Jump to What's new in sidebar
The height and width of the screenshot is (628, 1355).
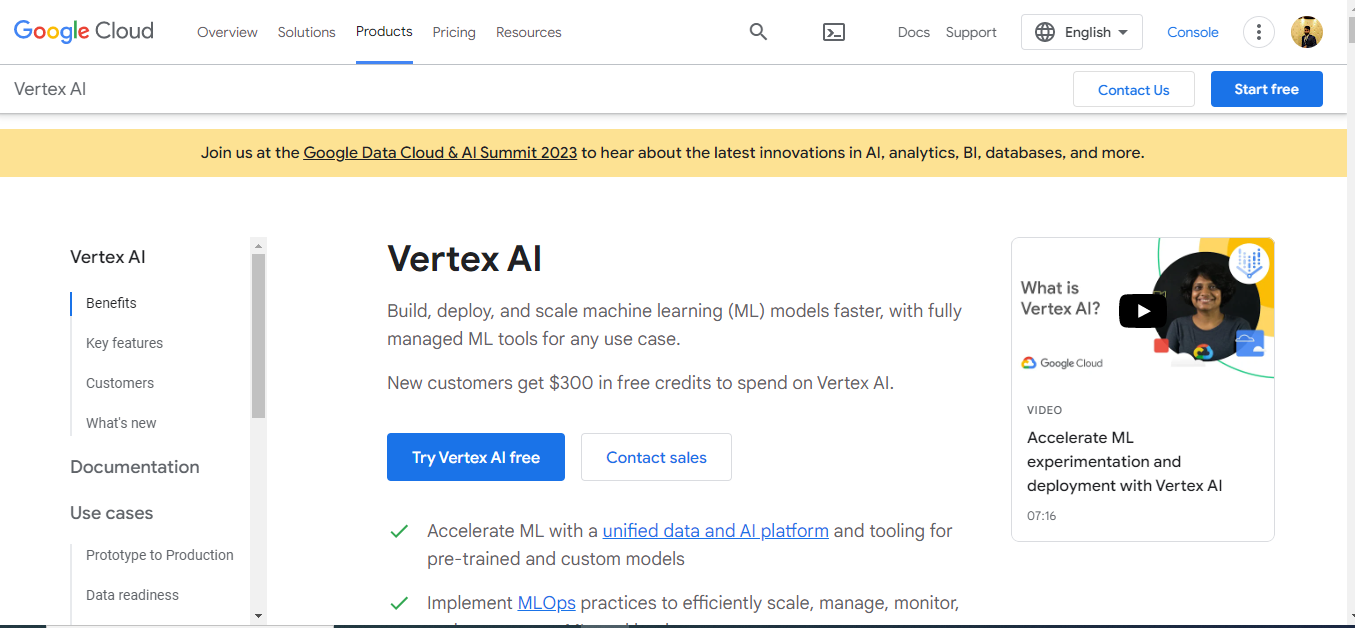point(121,423)
